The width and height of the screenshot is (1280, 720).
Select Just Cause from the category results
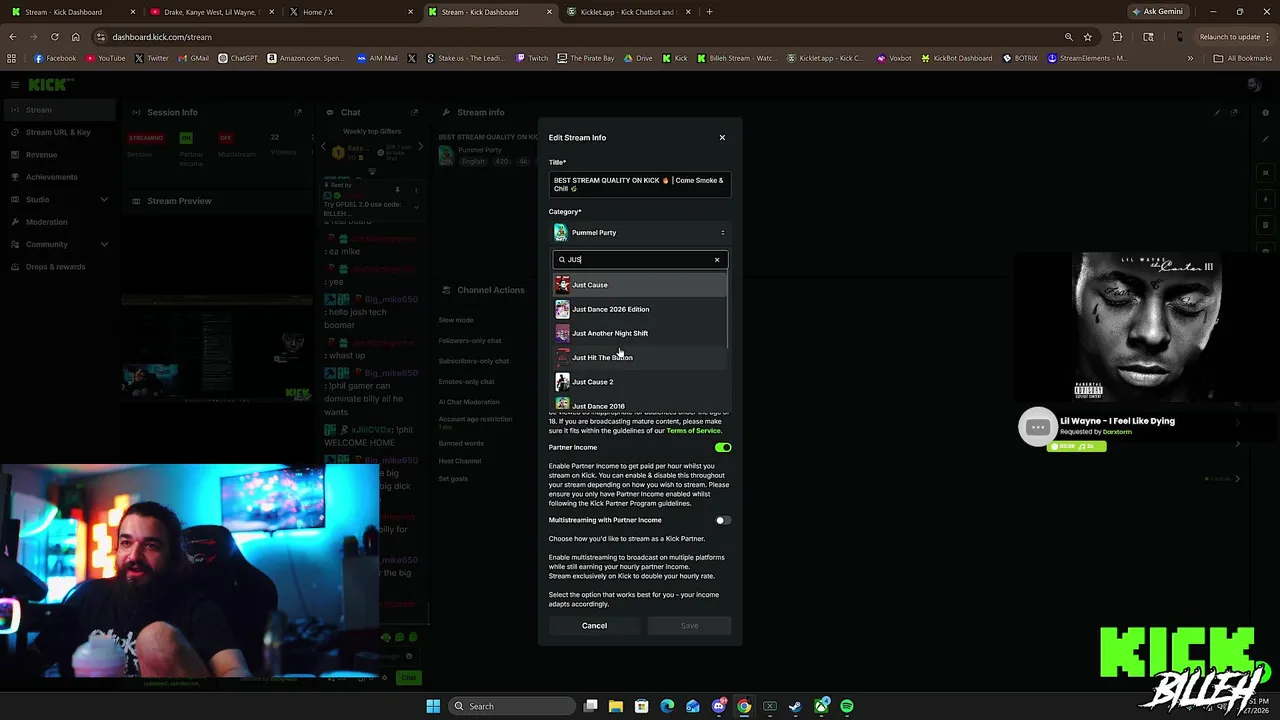click(x=640, y=285)
